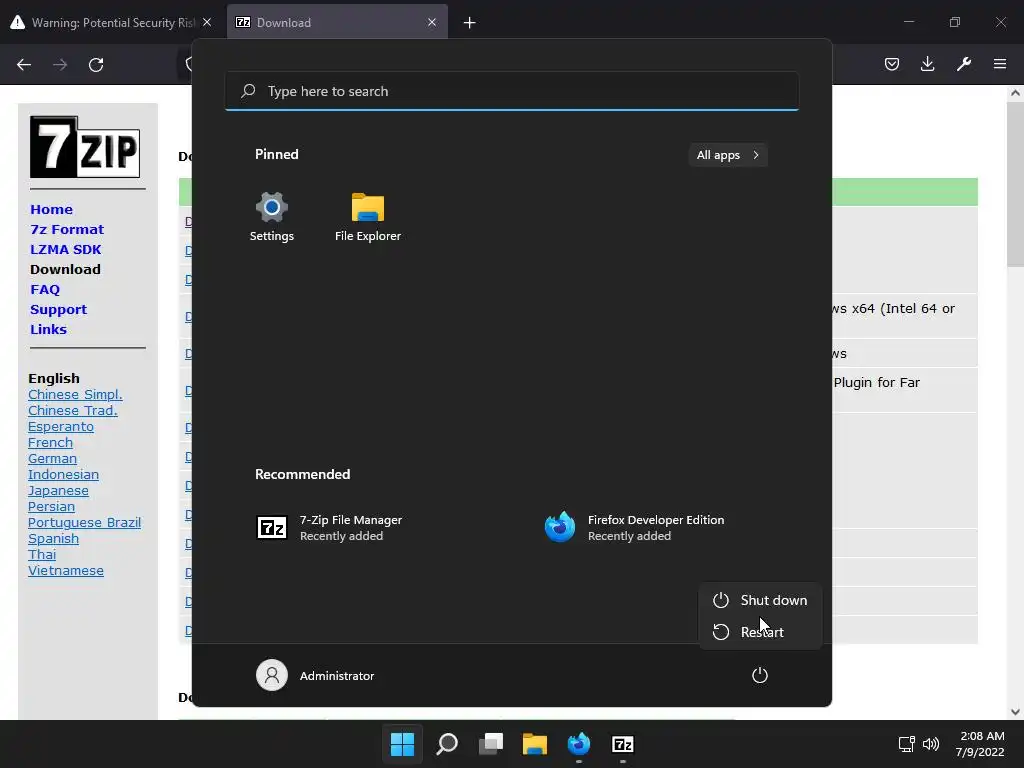Choose Restart from power menu
This screenshot has height=768, width=1024.
tap(760, 632)
